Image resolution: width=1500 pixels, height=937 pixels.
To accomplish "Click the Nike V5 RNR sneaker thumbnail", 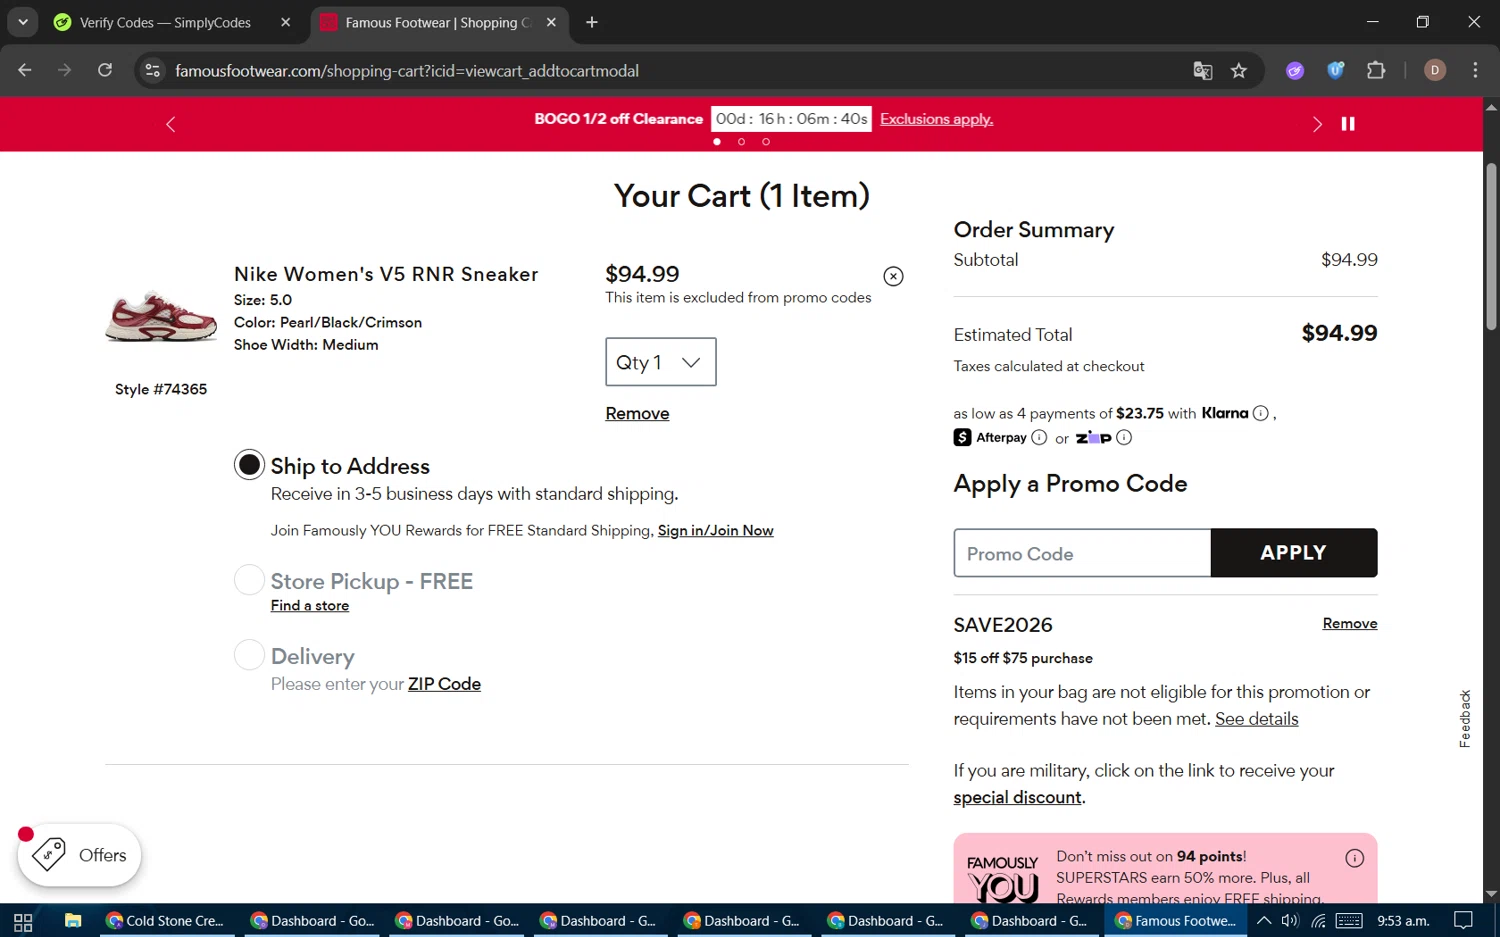I will (161, 316).
